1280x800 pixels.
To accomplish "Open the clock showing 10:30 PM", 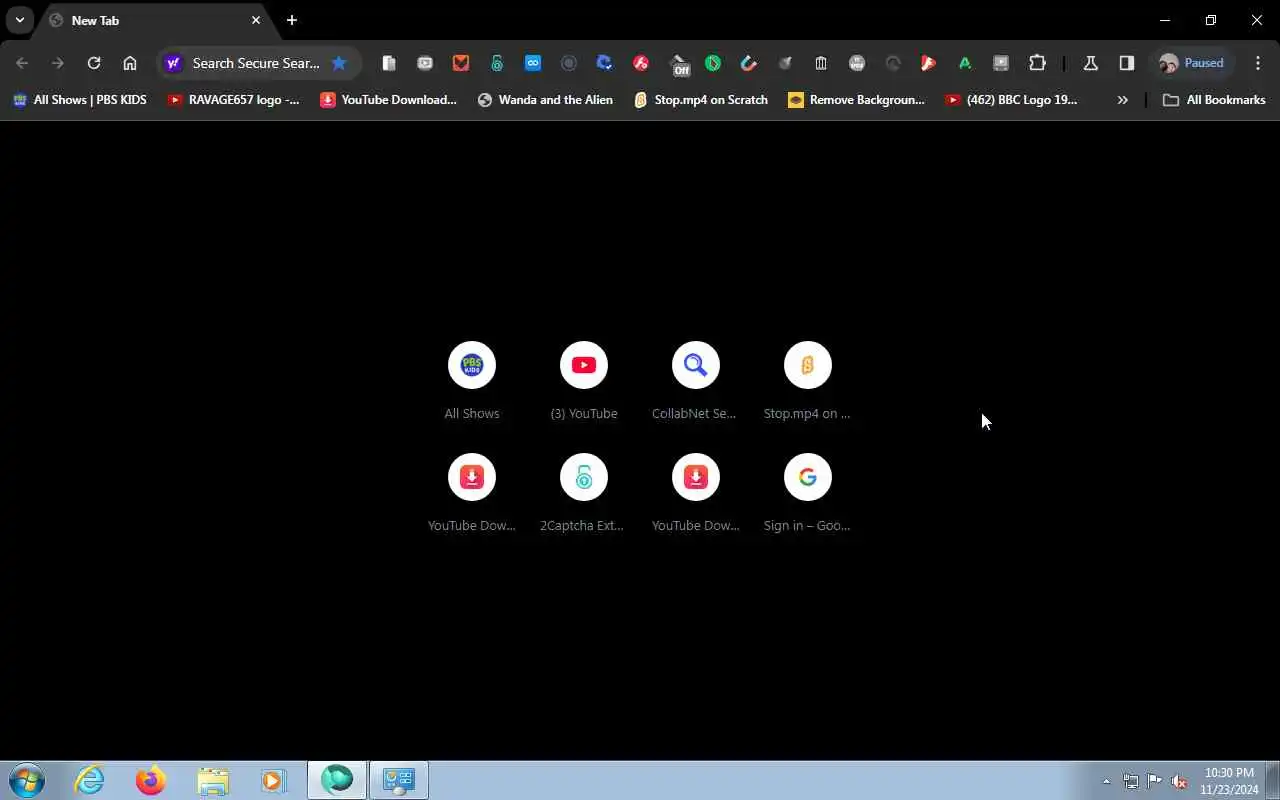I will point(1229,781).
